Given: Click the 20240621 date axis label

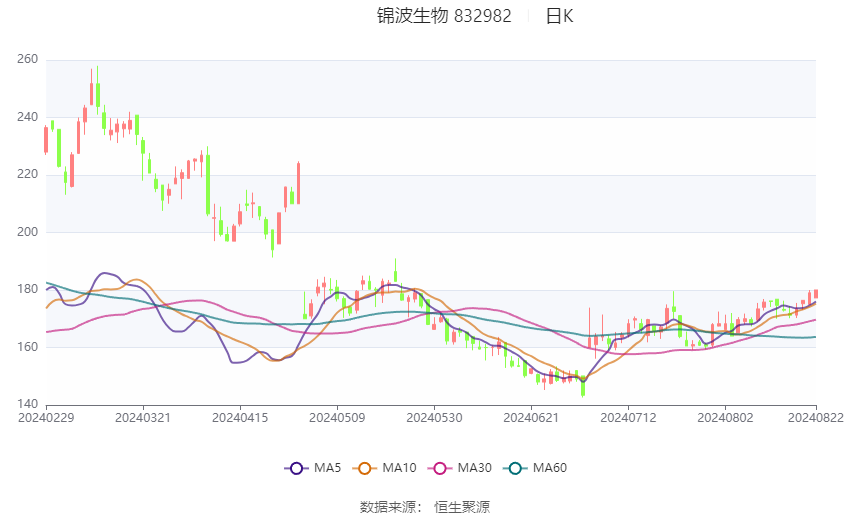Looking at the screenshot, I should [531, 418].
